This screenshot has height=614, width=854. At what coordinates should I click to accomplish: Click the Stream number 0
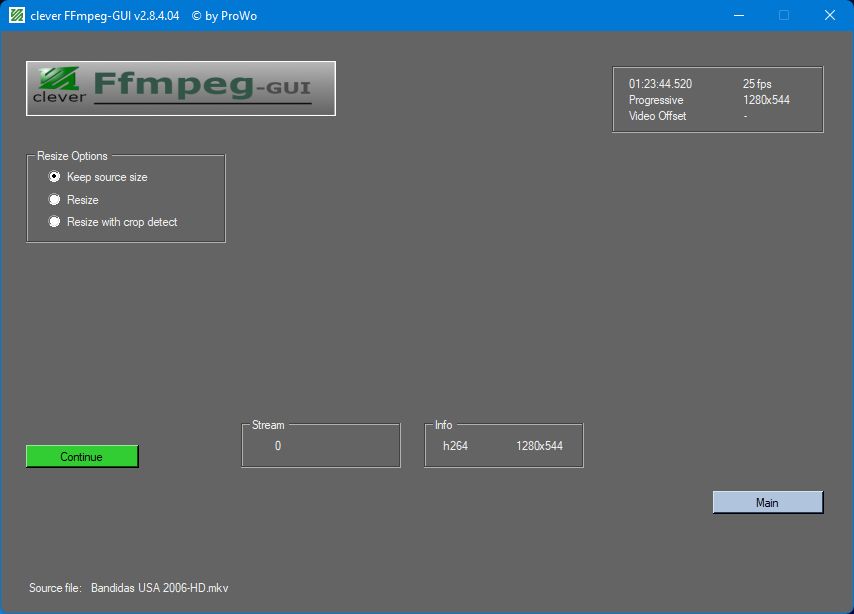click(278, 446)
